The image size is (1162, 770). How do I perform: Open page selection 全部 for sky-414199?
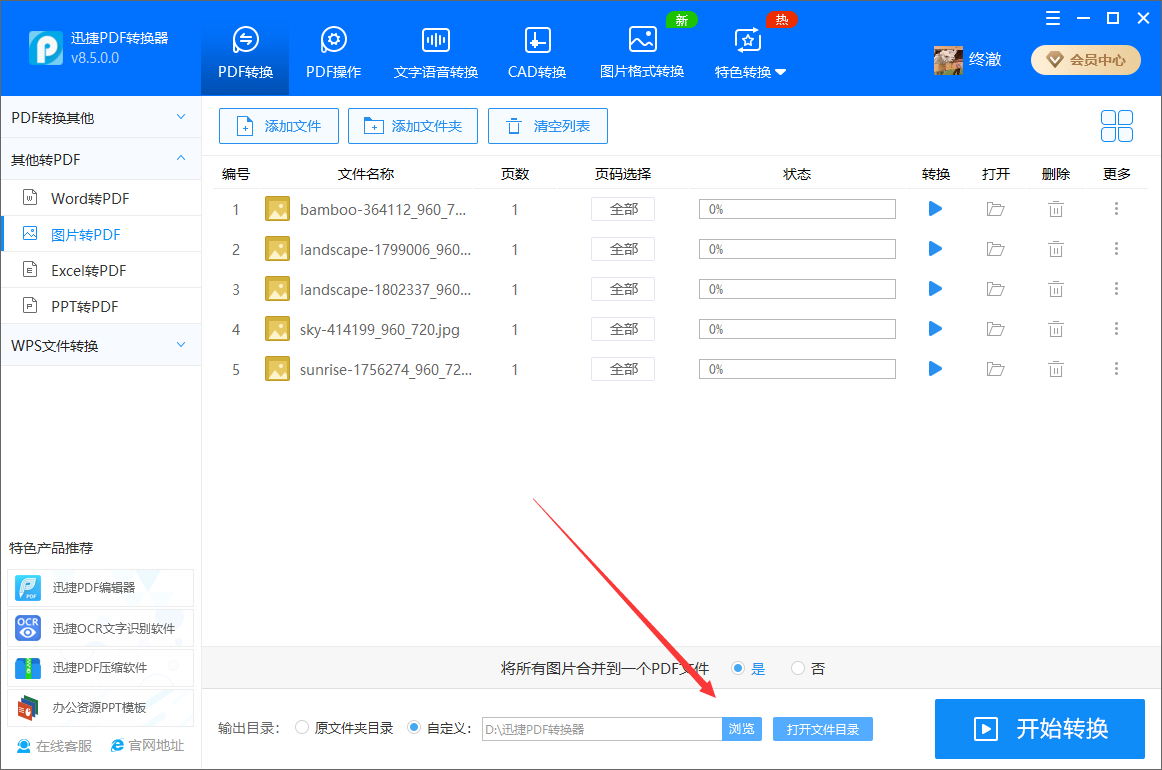coord(622,330)
